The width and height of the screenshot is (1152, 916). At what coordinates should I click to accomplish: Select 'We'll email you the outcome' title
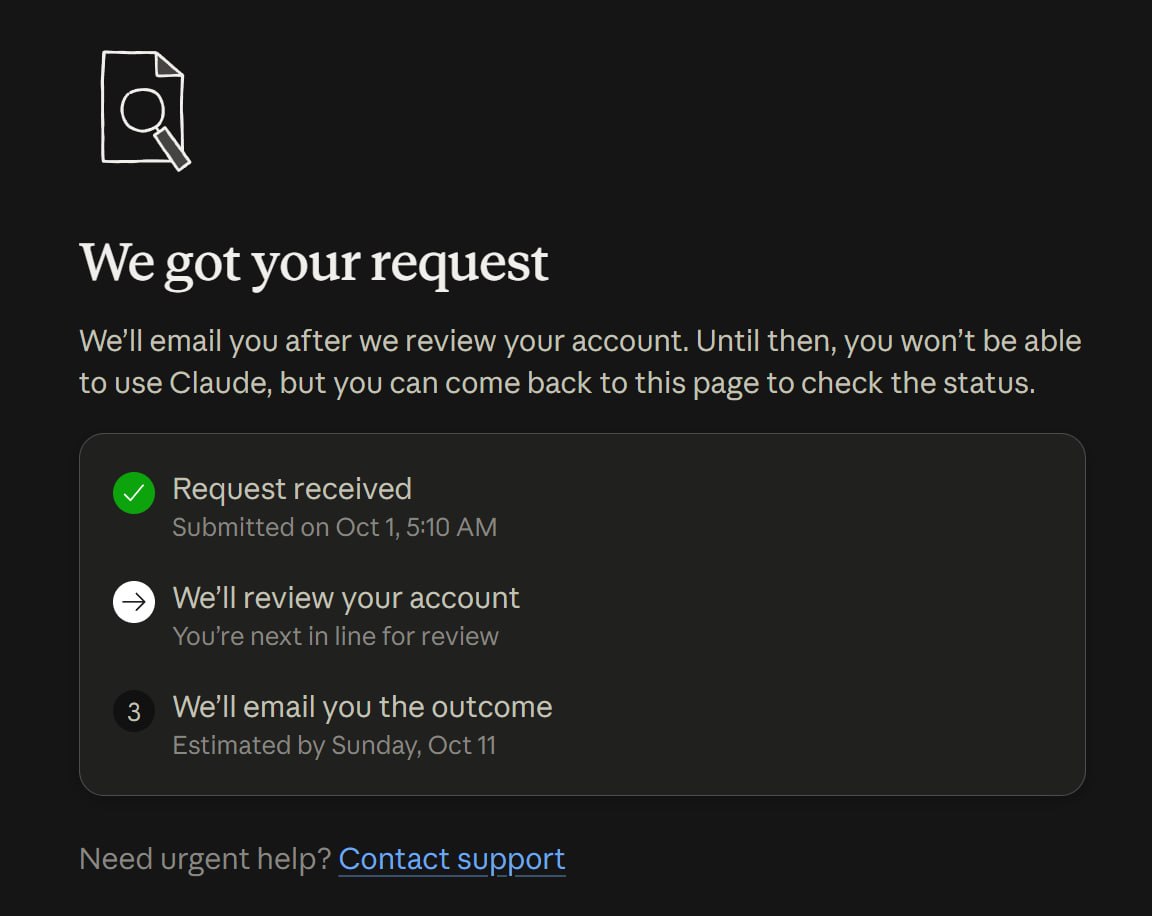pos(362,707)
